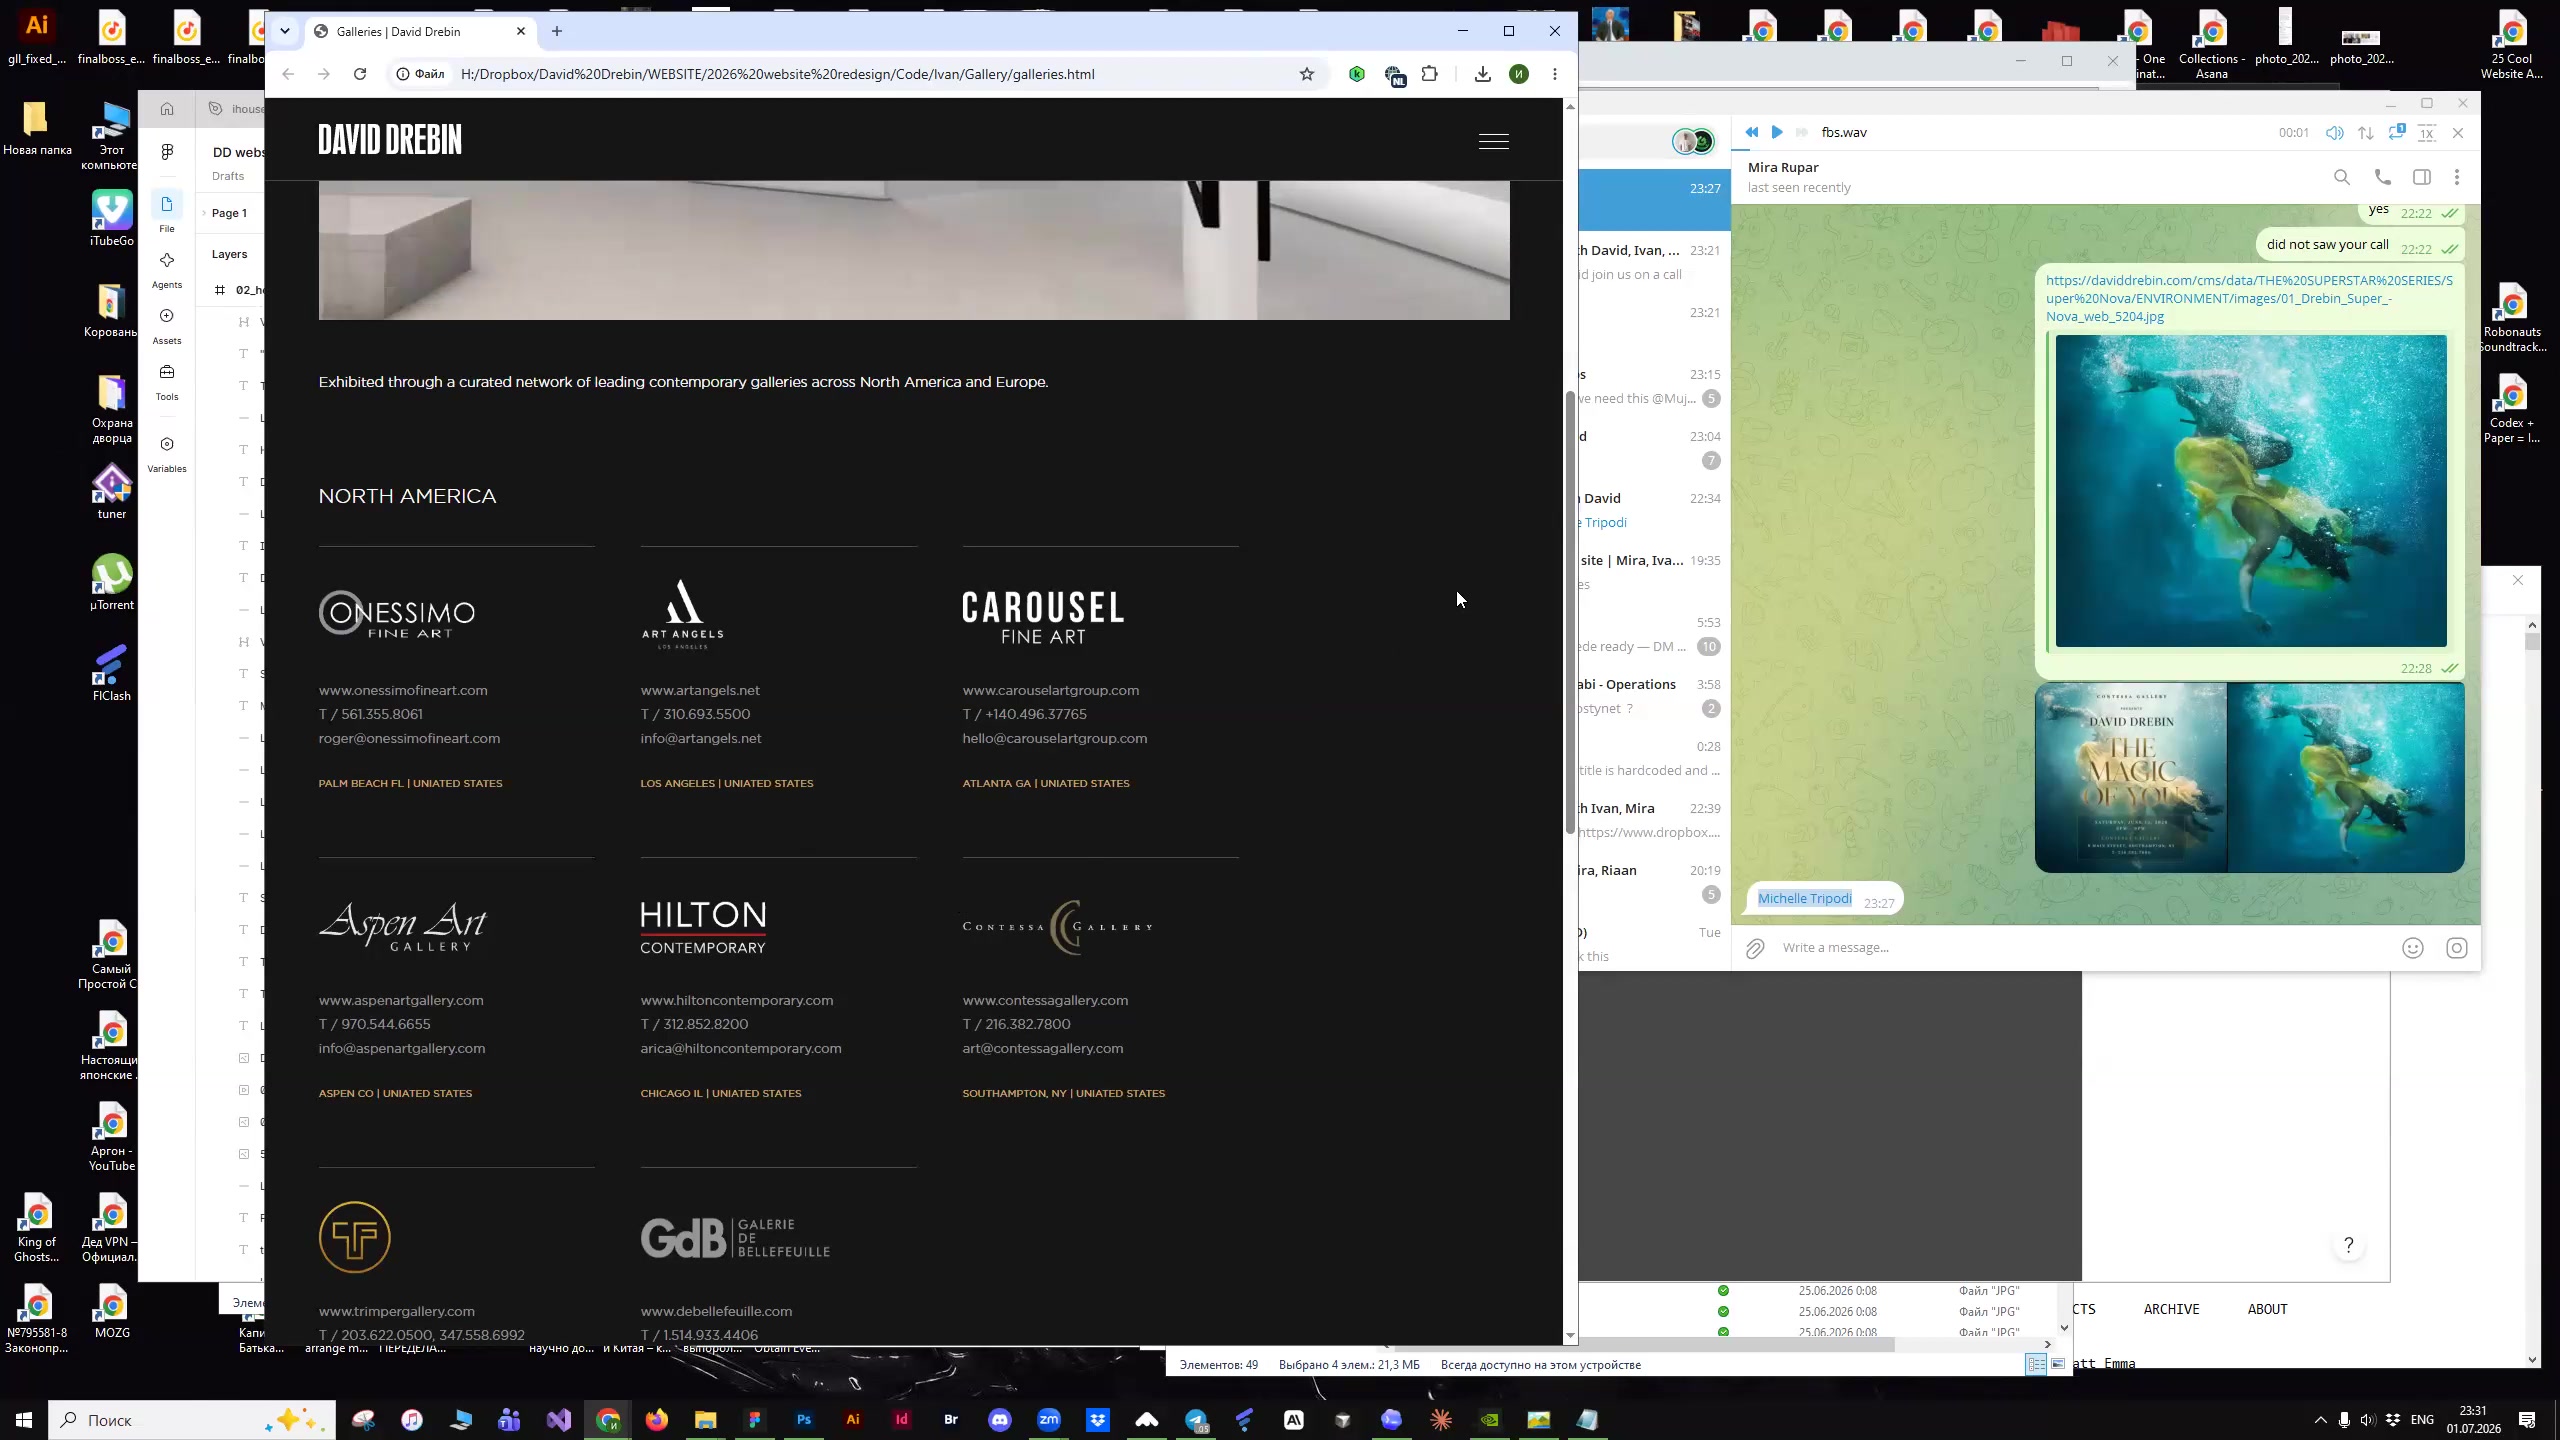The width and height of the screenshot is (2560, 1440).
Task: Open the ARCHIVE menu item
Action: [x=2171, y=1309]
